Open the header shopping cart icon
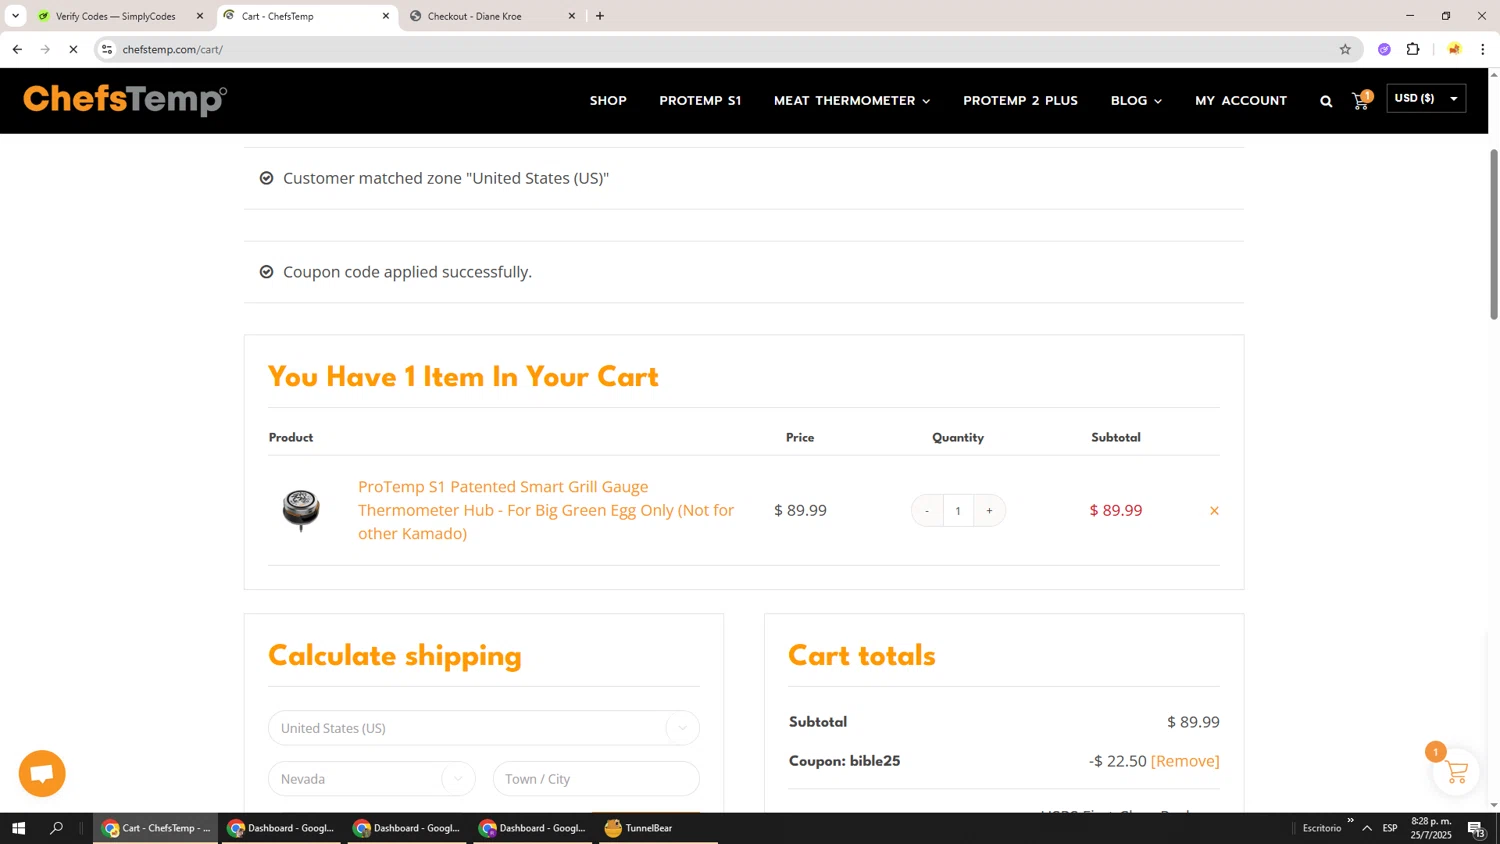Image resolution: width=1500 pixels, height=844 pixels. (x=1361, y=100)
